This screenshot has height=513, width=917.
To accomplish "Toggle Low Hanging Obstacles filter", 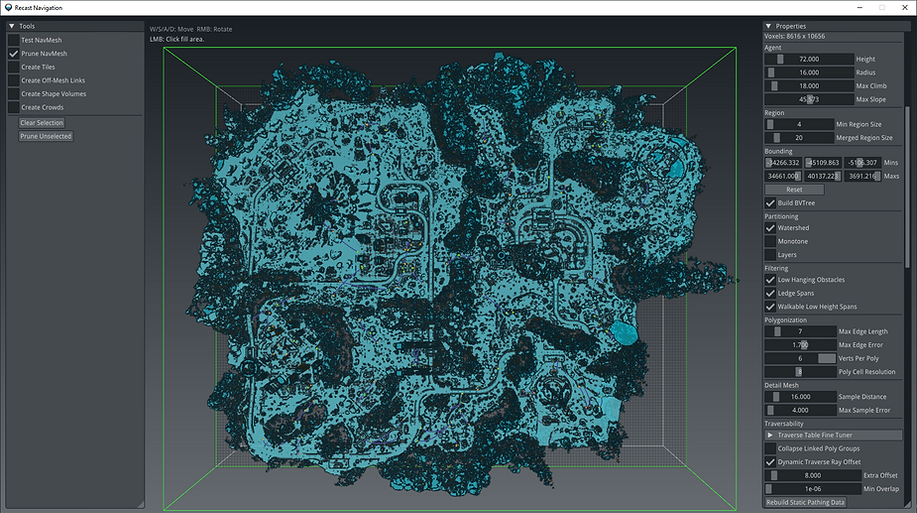I will (770, 280).
